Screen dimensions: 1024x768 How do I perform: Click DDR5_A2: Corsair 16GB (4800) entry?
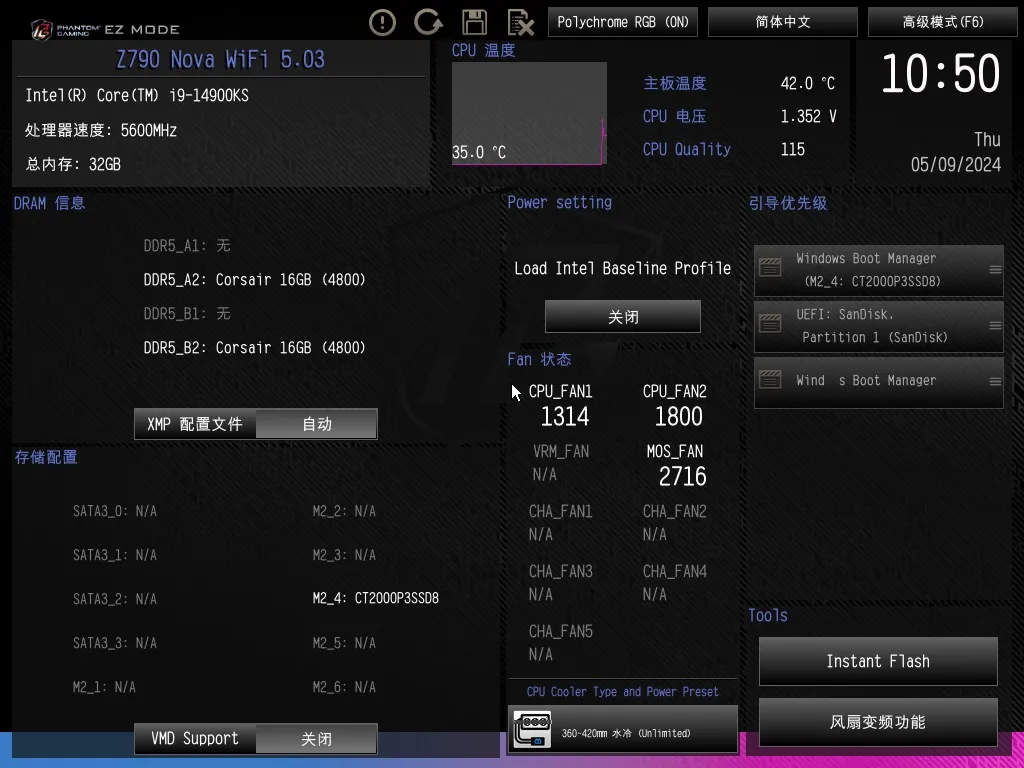click(255, 280)
